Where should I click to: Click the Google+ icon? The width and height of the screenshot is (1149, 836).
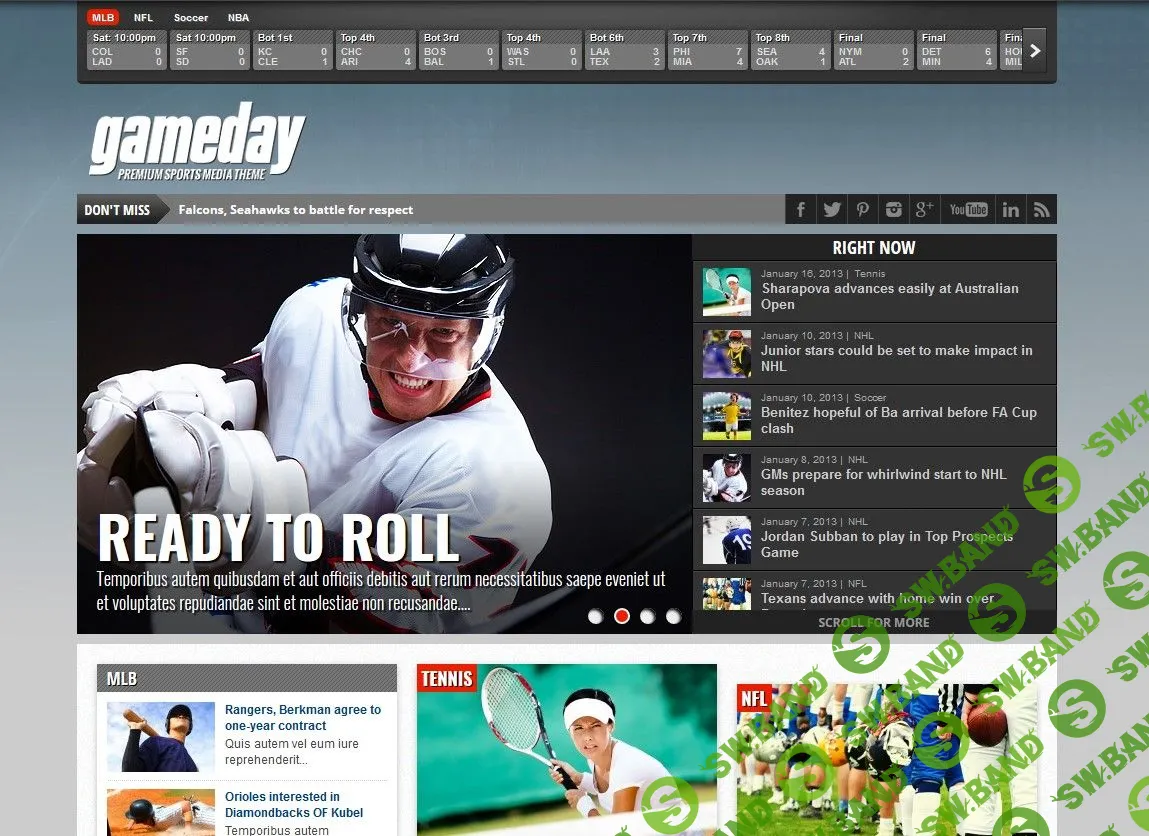924,209
